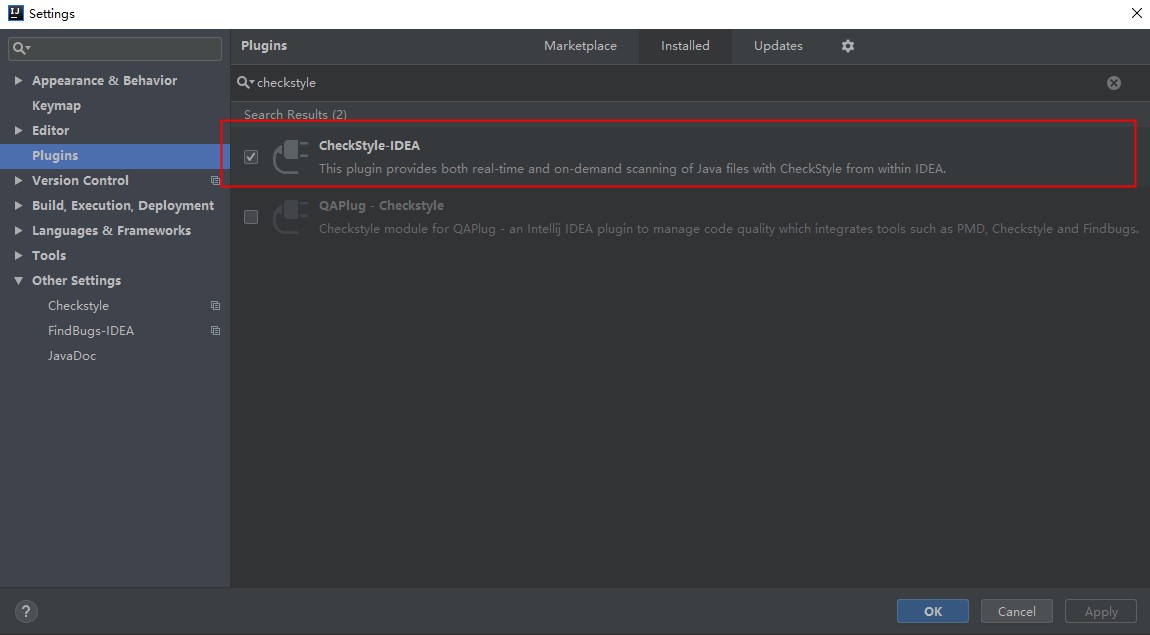Screen dimensions: 1150x635
Task: Click the IntelliJ logo in title bar
Action: [15, 13]
